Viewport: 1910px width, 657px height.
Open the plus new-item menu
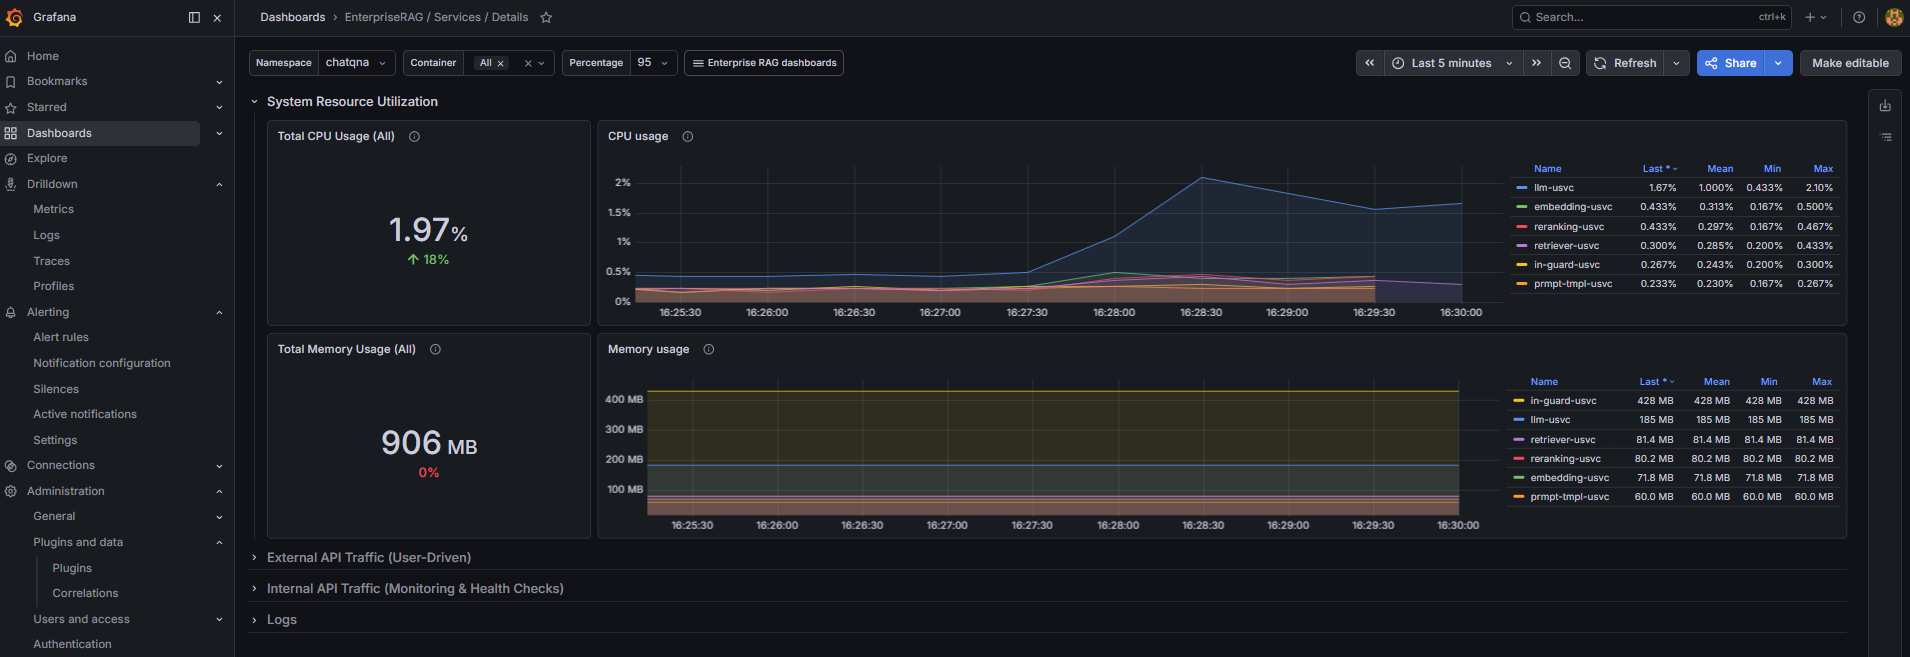(1816, 17)
